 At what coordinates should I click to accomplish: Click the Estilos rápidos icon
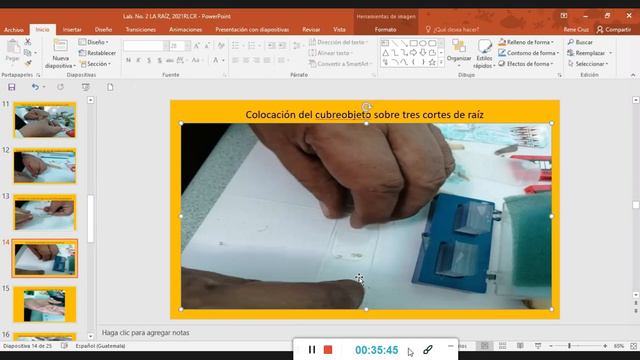point(484,46)
